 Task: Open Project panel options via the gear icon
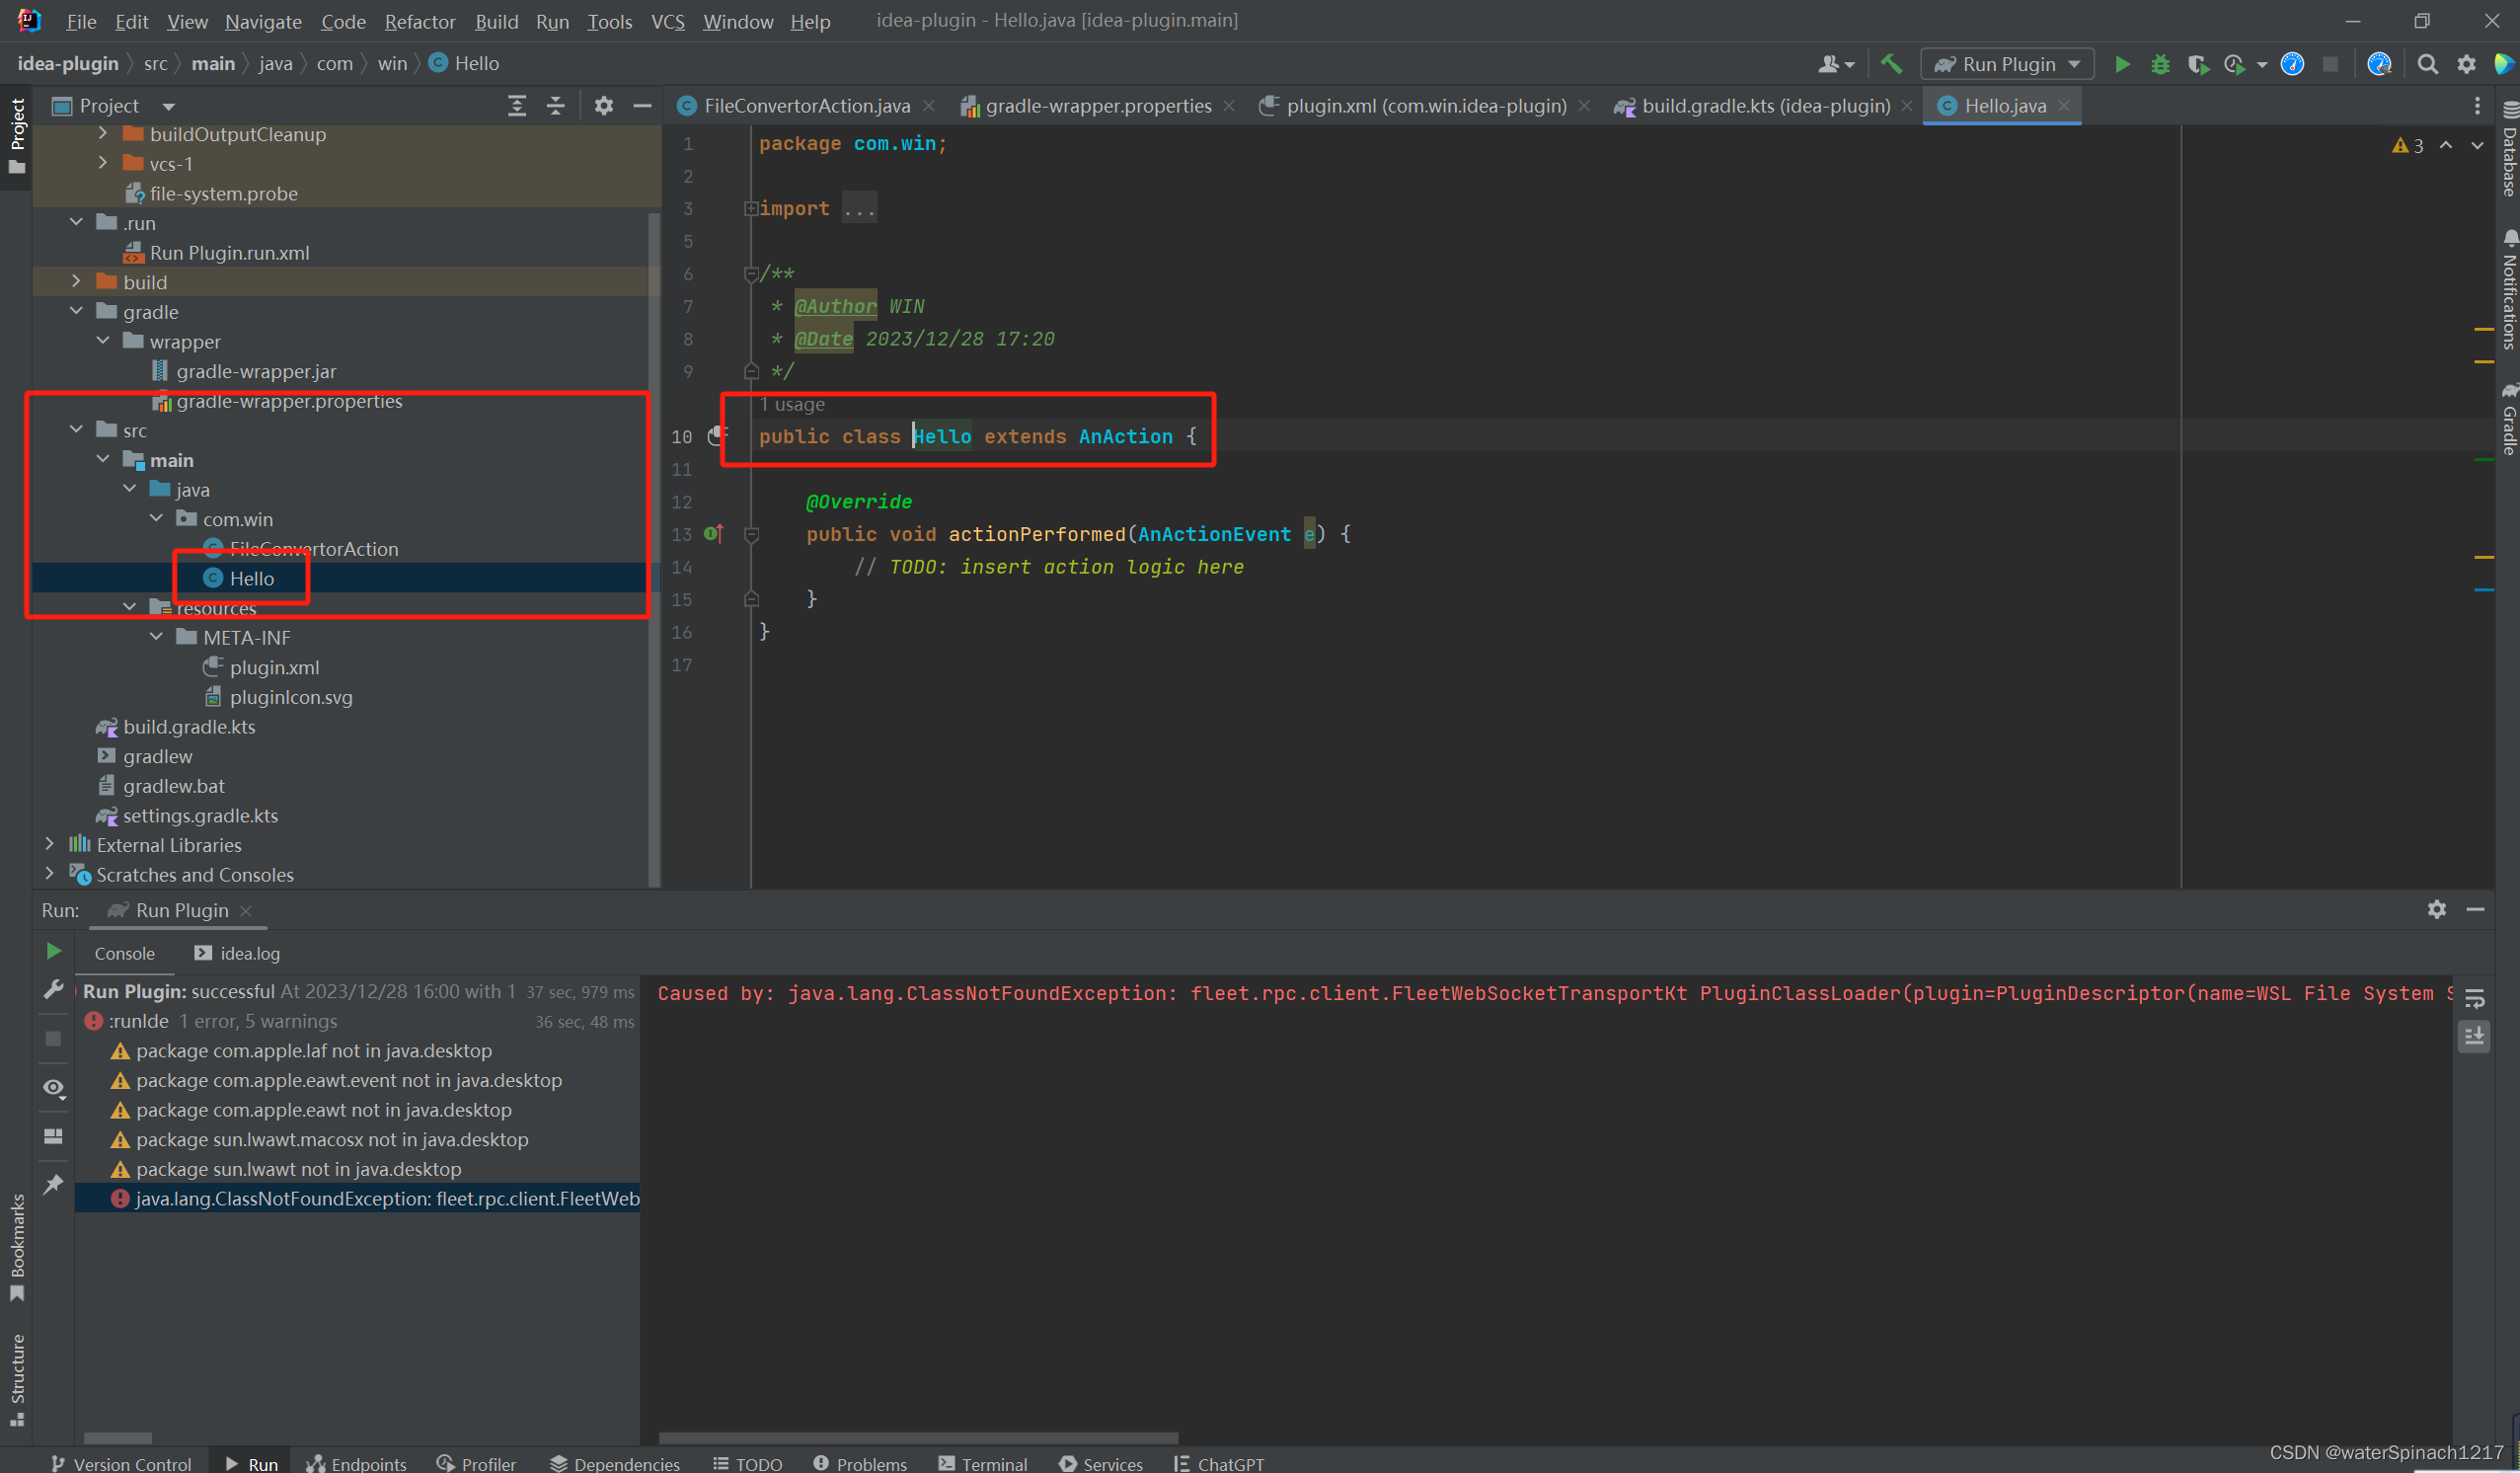[x=603, y=106]
